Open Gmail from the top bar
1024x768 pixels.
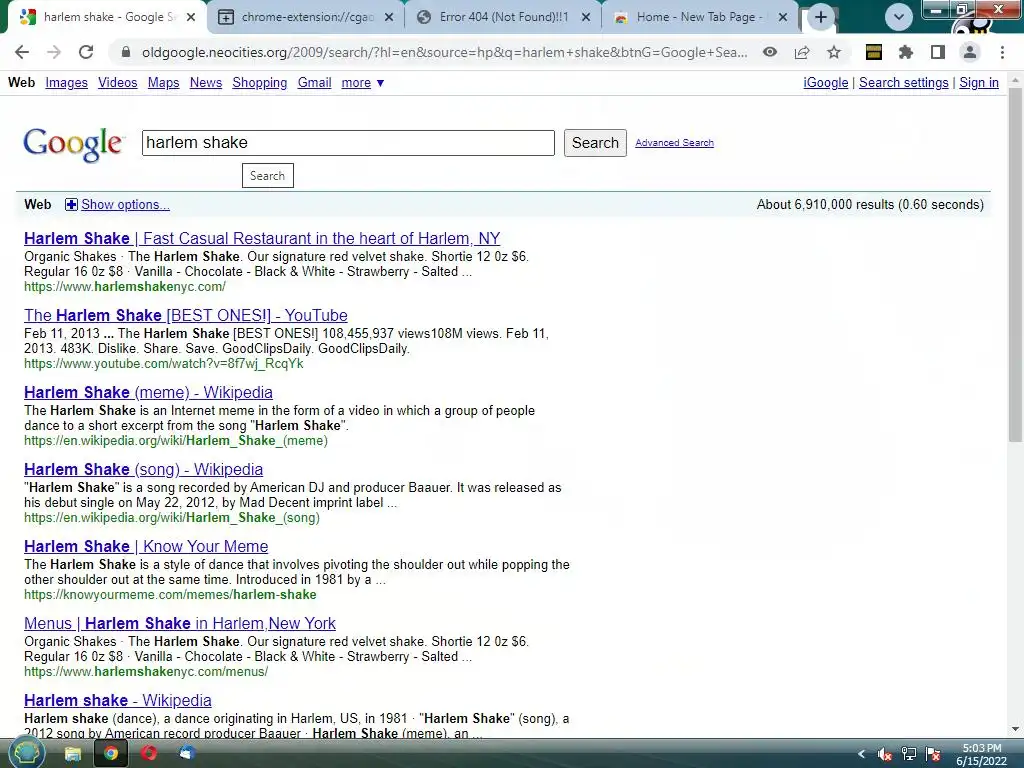314,82
